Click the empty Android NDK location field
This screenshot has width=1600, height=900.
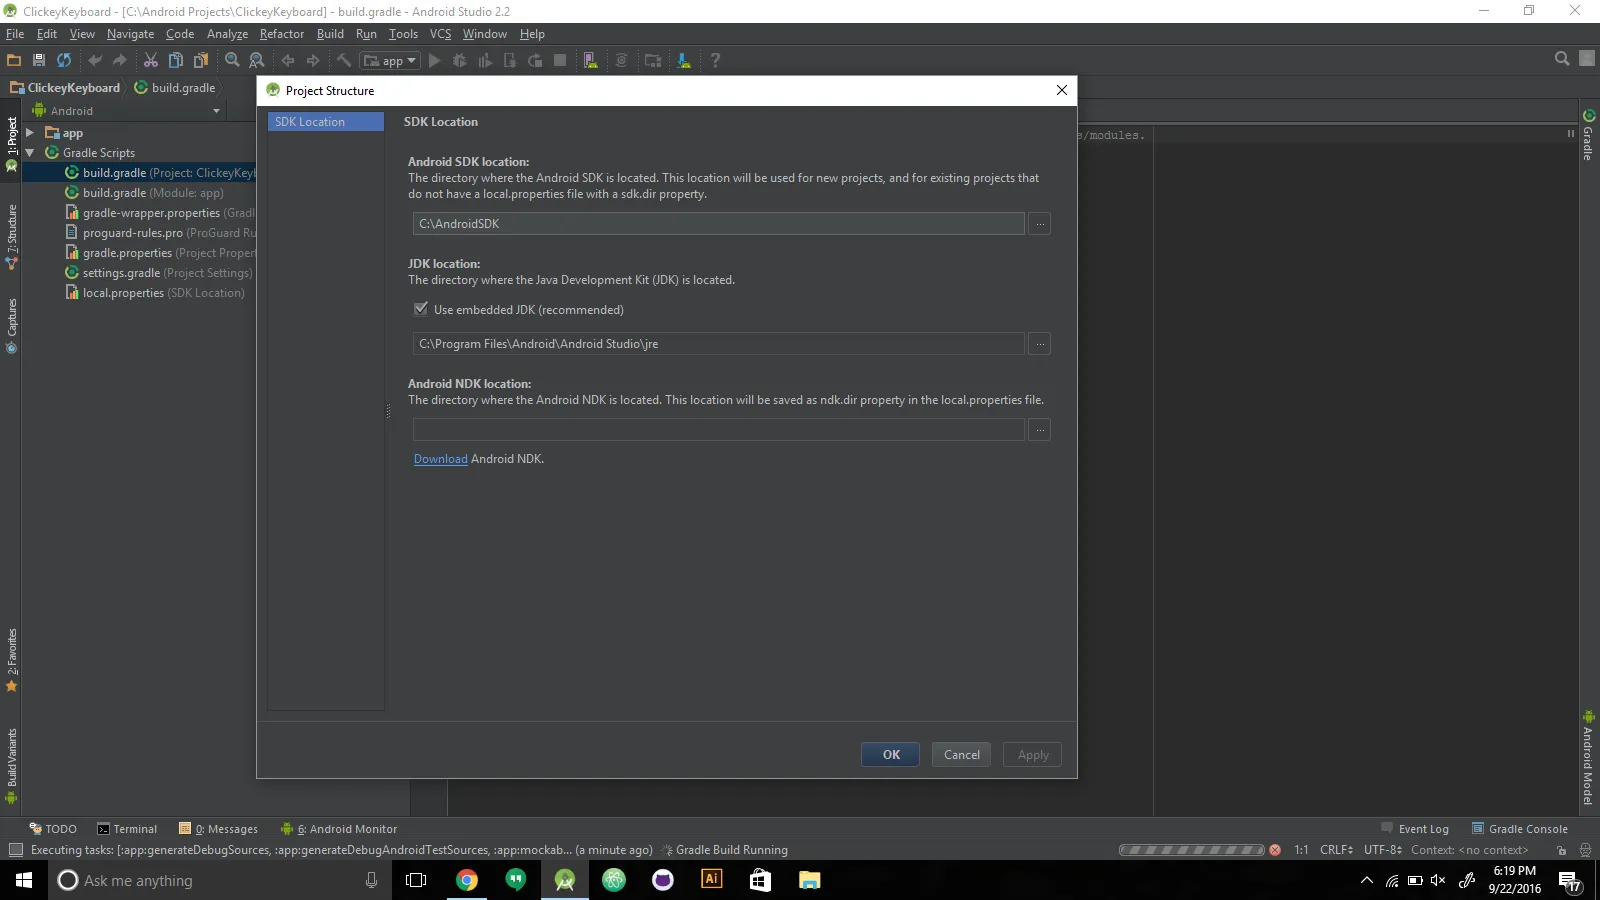click(x=719, y=430)
